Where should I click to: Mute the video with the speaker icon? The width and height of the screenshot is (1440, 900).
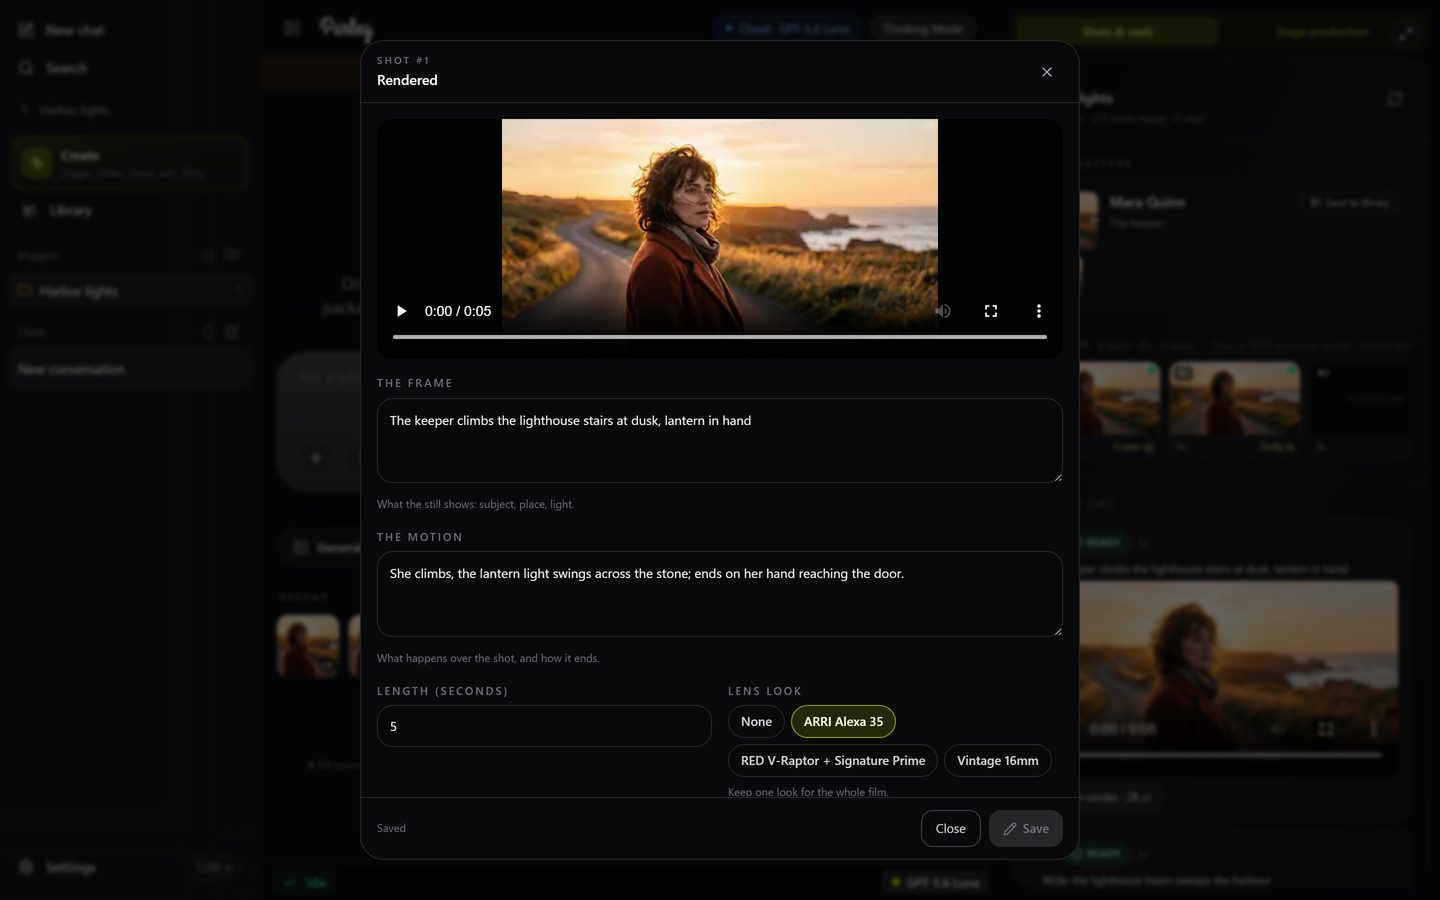pyautogui.click(x=942, y=311)
